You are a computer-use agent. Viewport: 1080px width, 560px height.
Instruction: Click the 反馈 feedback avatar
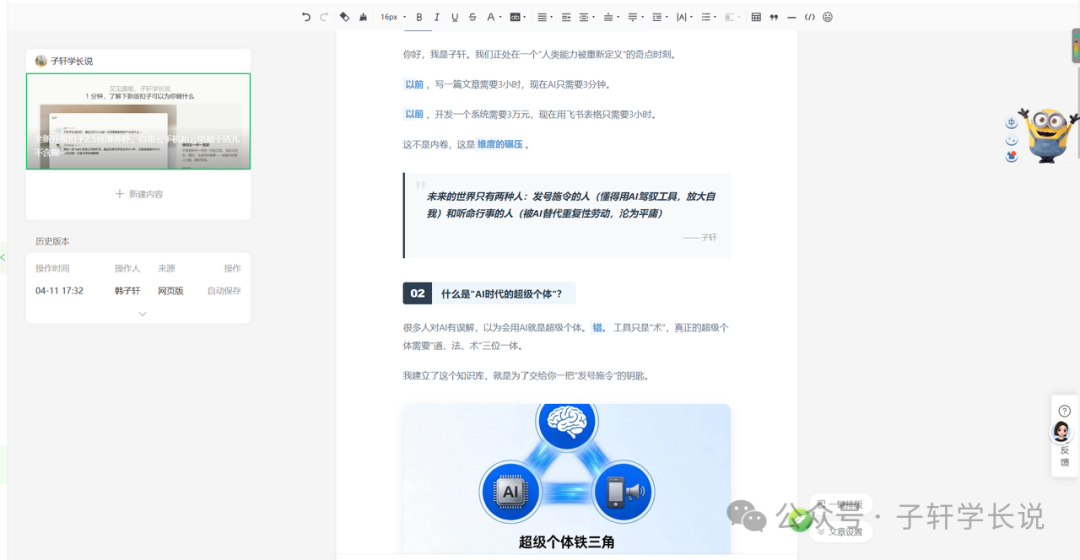pos(1061,432)
